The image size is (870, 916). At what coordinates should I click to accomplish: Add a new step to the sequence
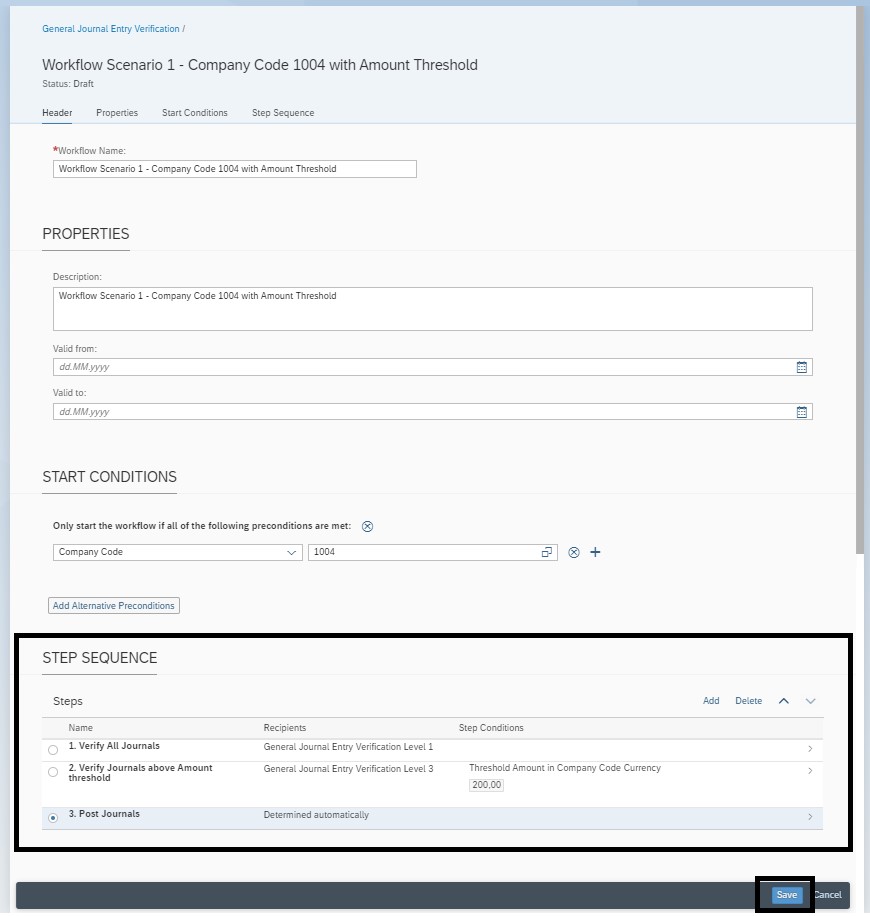711,700
